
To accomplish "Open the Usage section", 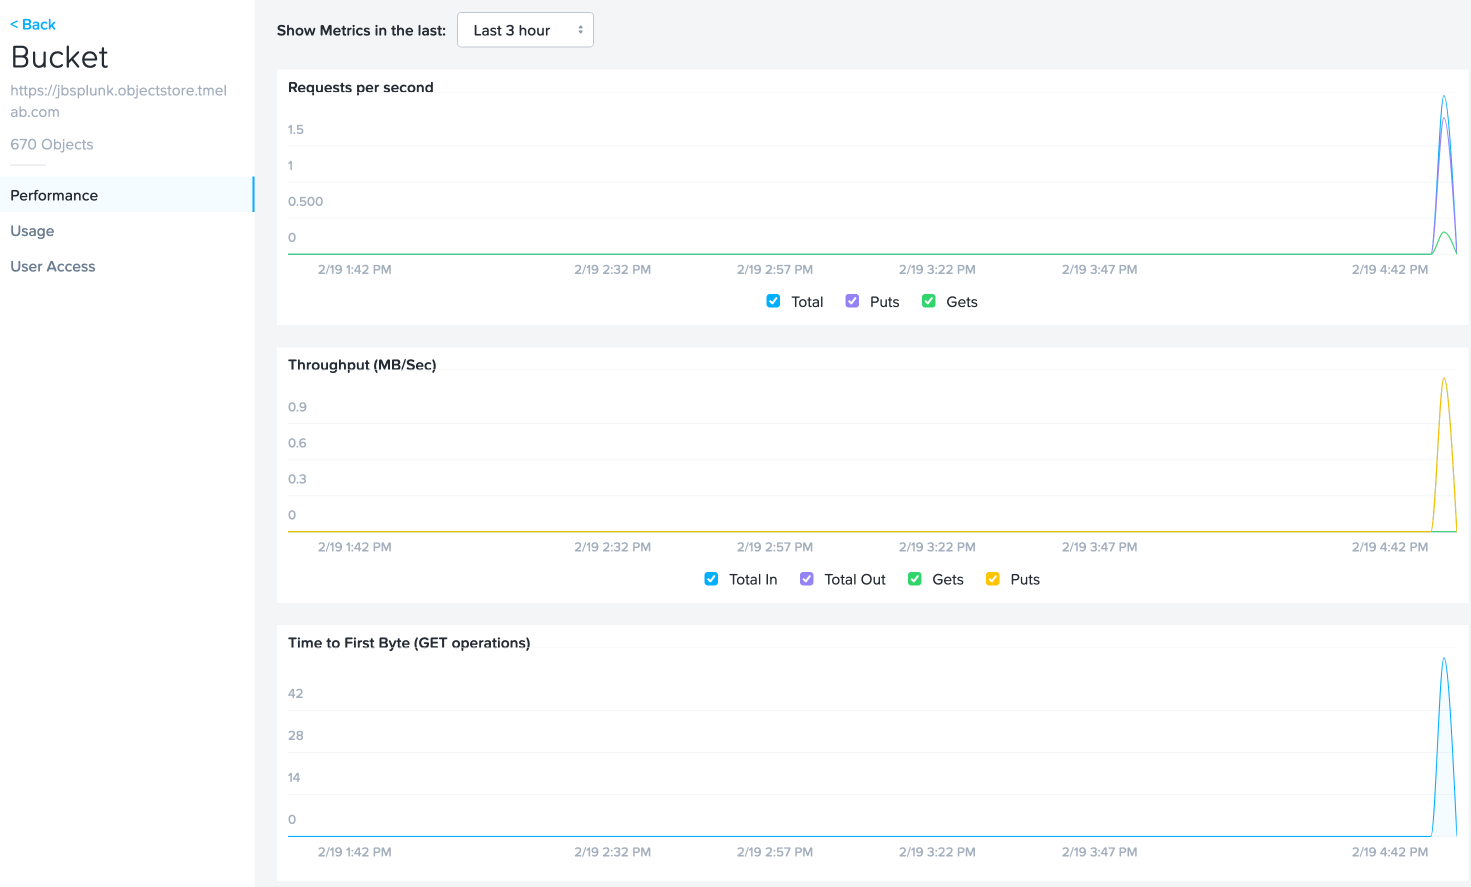I will click(32, 231).
